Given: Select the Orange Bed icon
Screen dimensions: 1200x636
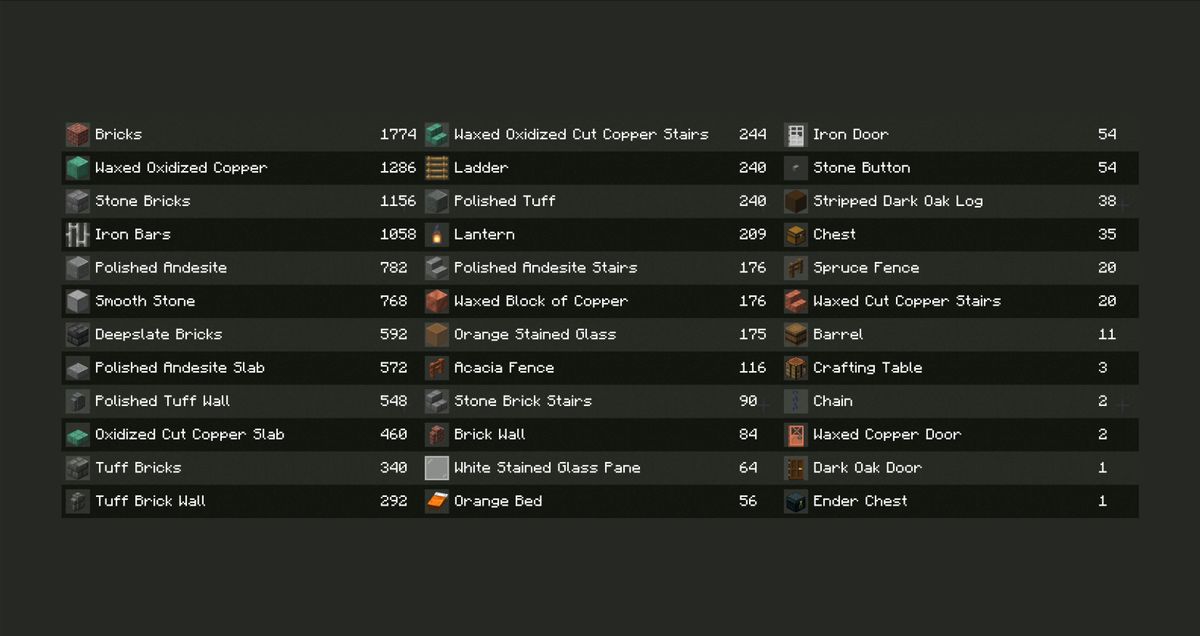Looking at the screenshot, I should click(436, 501).
